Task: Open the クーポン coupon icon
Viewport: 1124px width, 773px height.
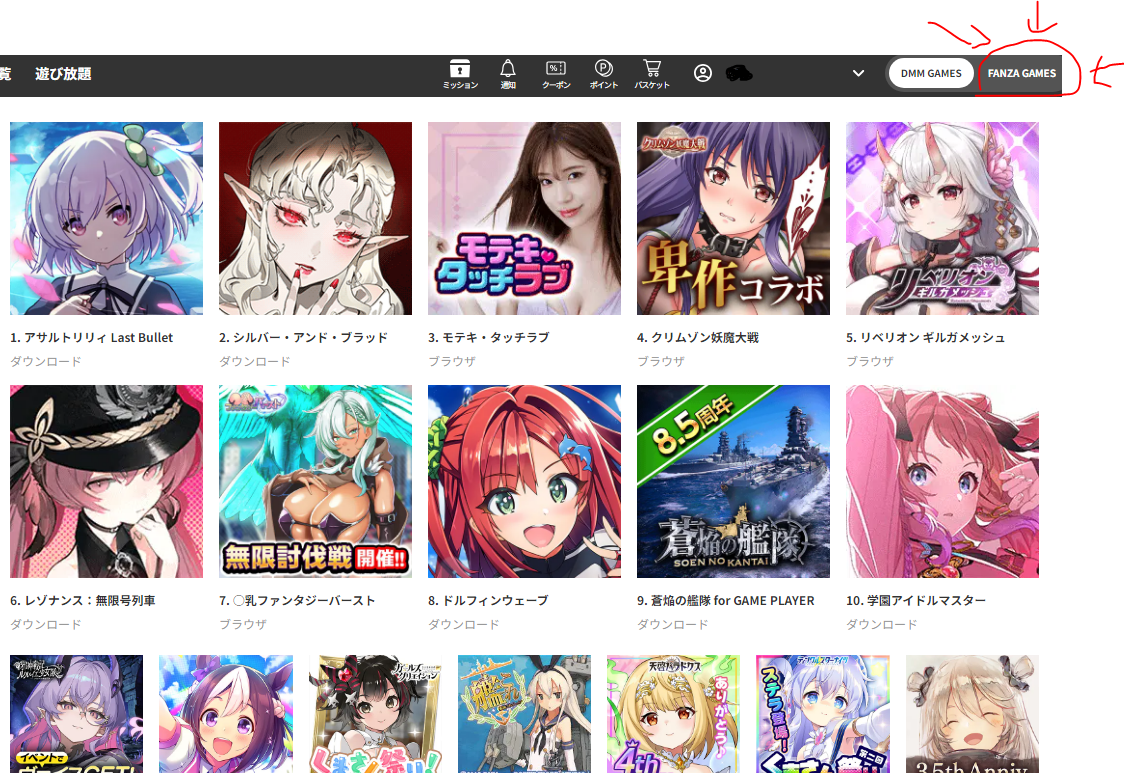Action: point(556,75)
